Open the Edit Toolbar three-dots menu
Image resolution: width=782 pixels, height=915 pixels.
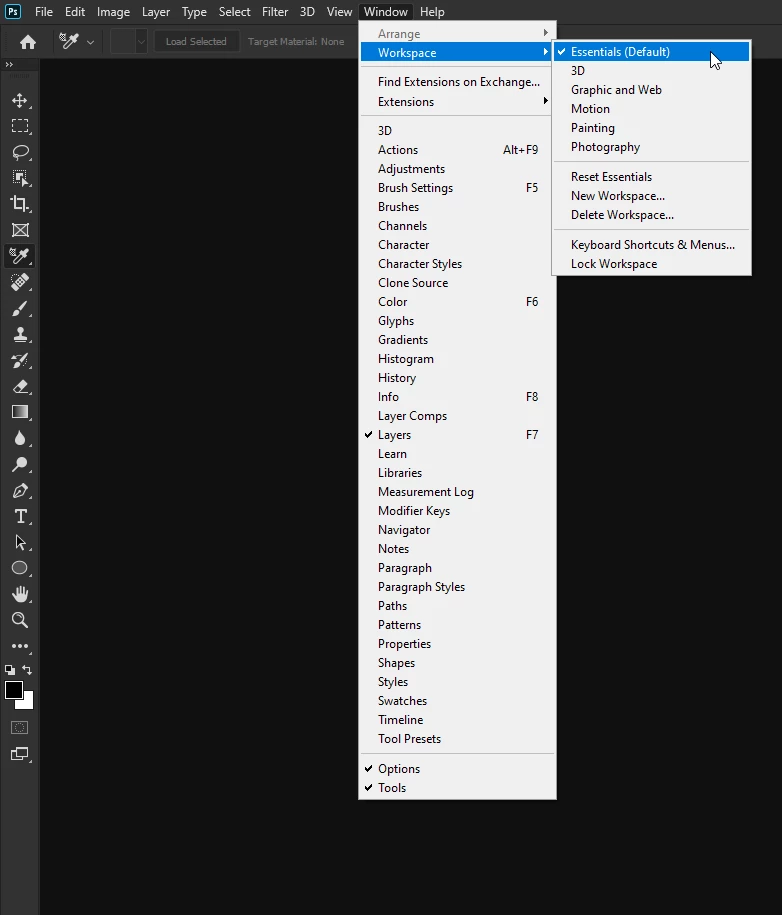coord(20,646)
